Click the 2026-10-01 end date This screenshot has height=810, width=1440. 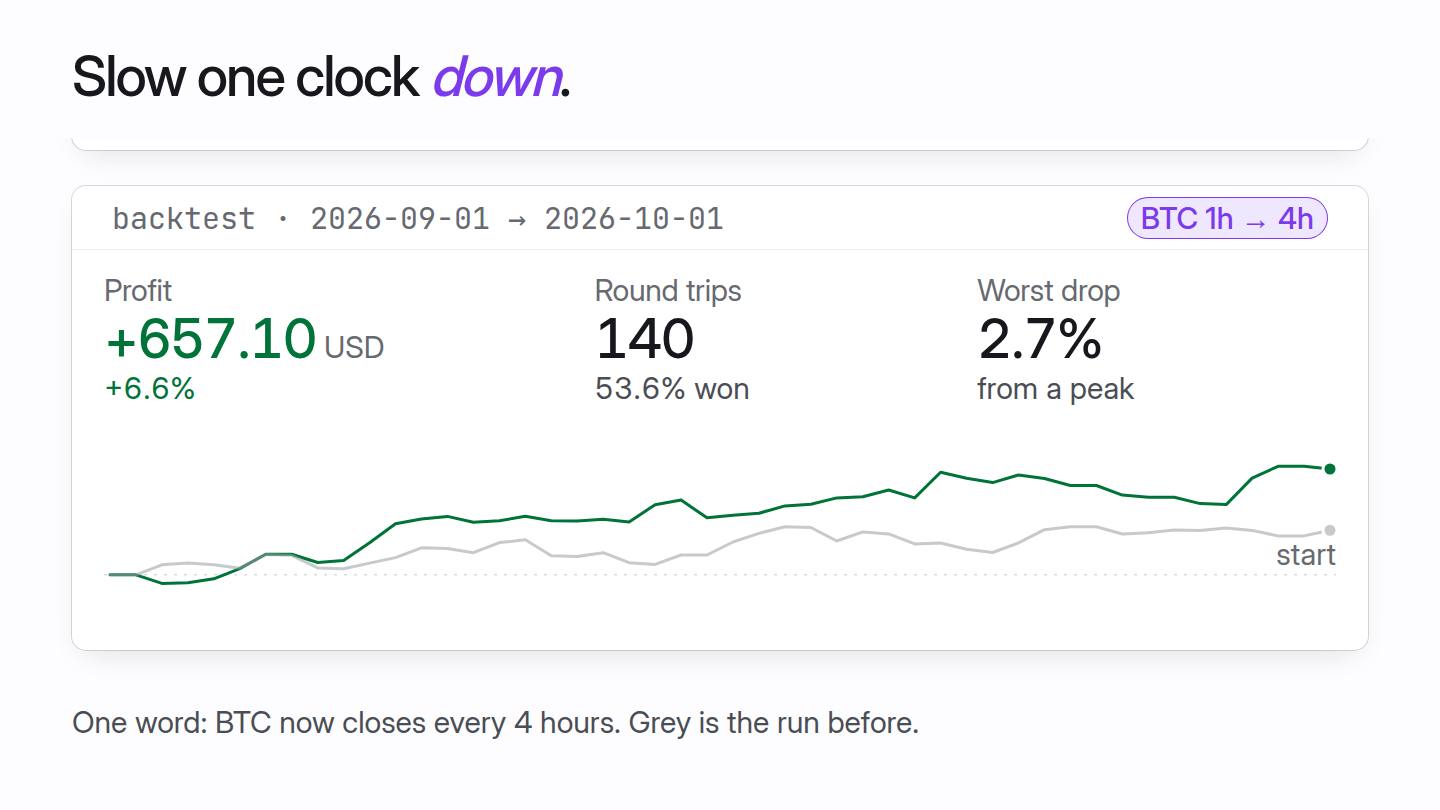[634, 218]
